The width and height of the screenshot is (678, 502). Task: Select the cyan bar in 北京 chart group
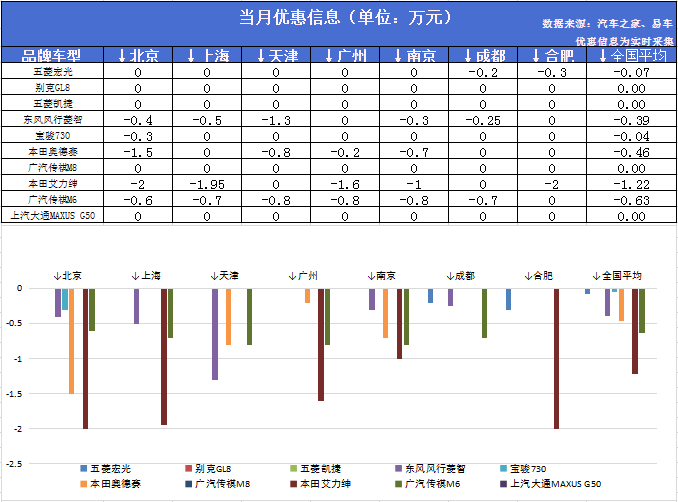pyautogui.click(x=65, y=299)
